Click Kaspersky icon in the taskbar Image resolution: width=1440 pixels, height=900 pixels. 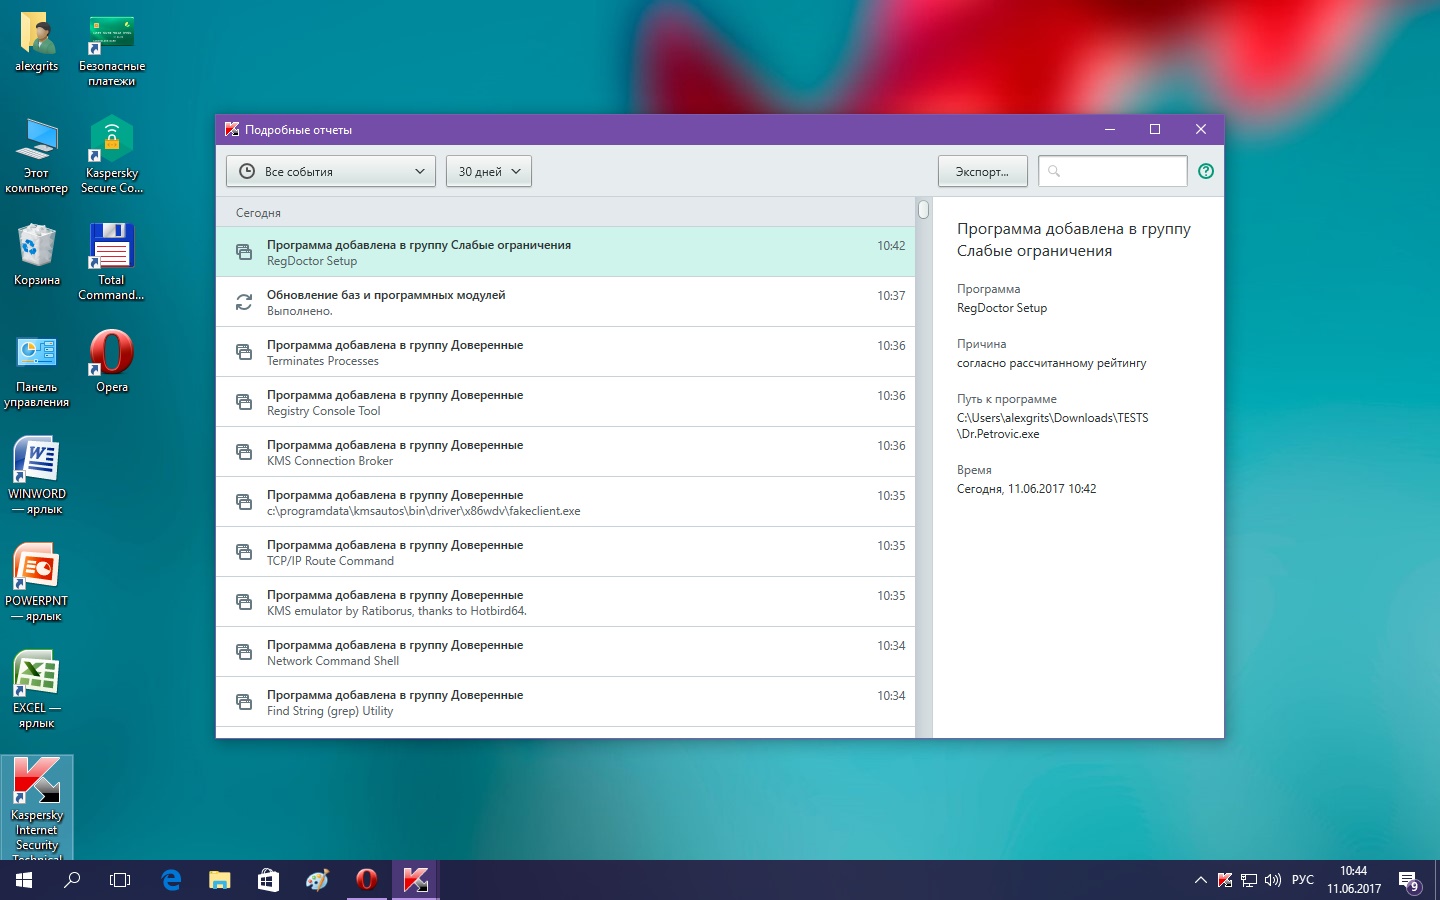(x=415, y=880)
